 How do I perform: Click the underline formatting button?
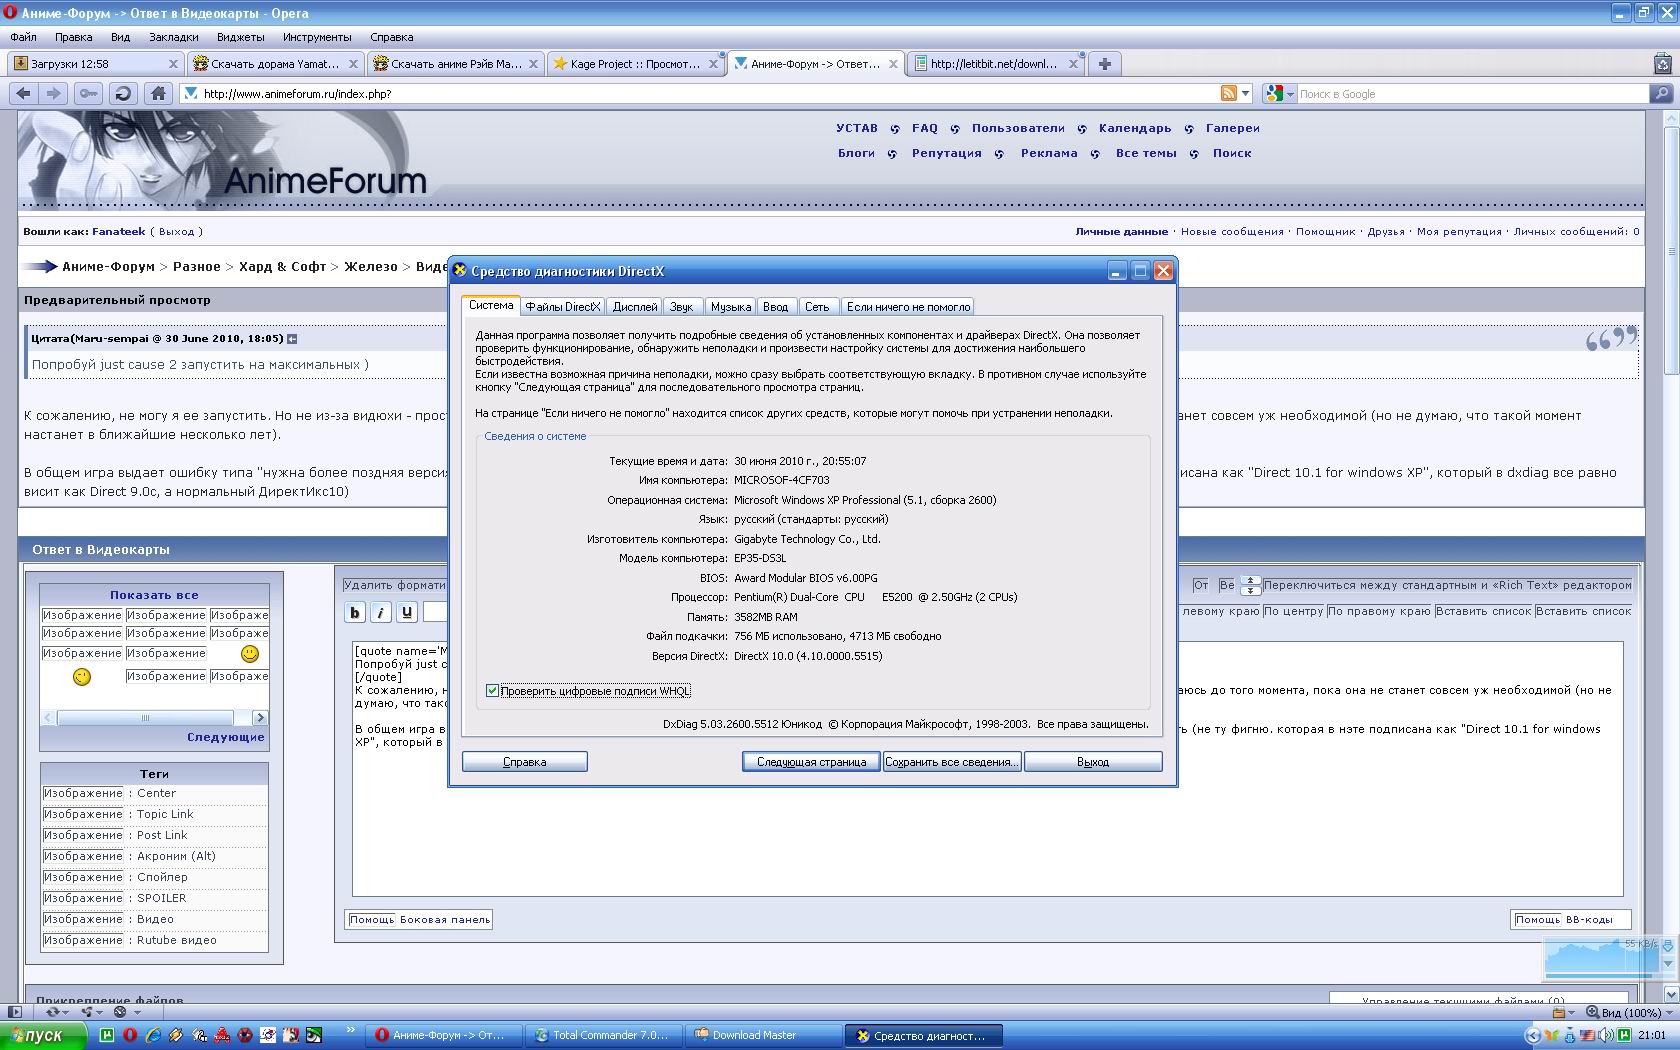click(407, 612)
